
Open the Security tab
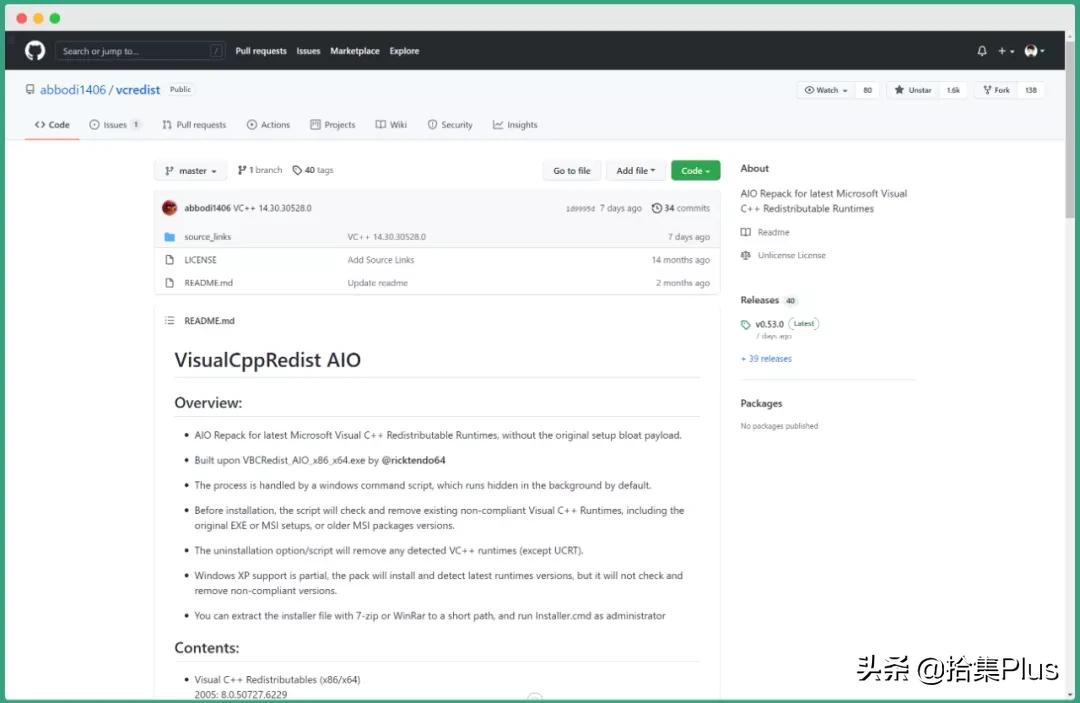pyautogui.click(x=450, y=125)
